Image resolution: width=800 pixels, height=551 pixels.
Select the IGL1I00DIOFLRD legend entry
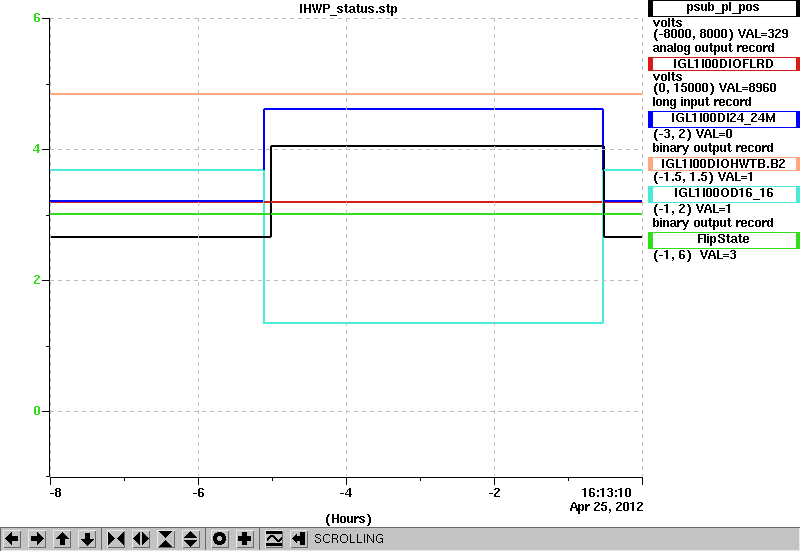click(x=723, y=64)
